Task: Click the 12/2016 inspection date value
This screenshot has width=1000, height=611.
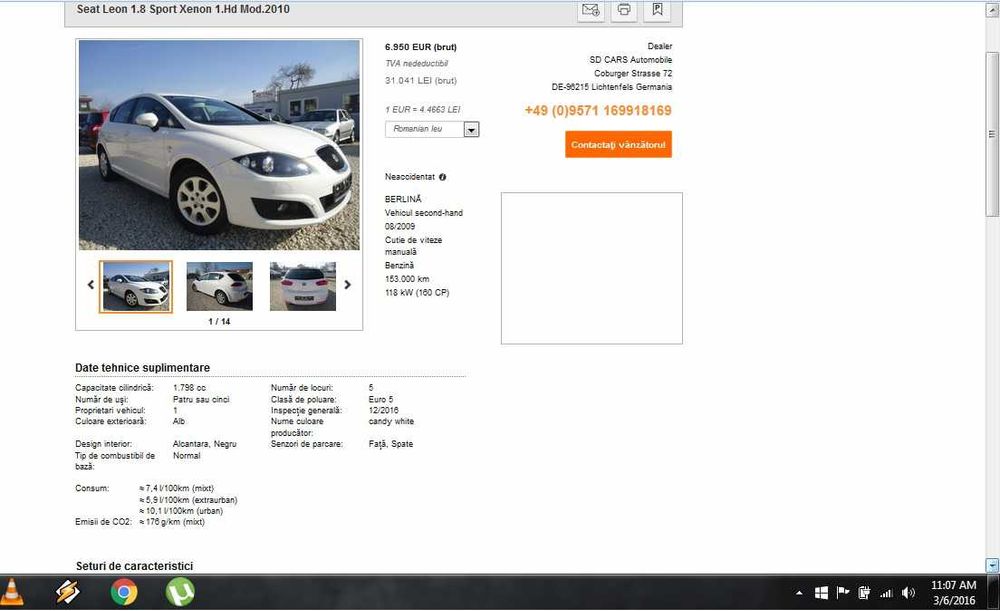Action: click(x=383, y=411)
